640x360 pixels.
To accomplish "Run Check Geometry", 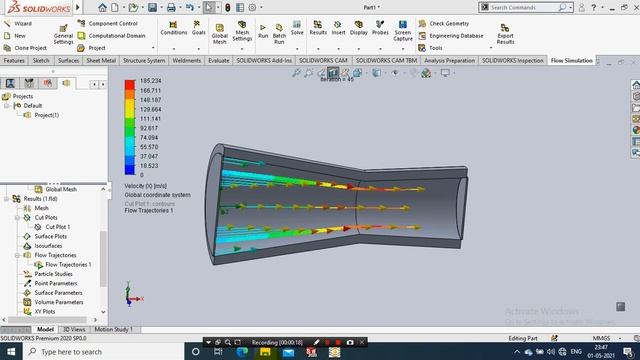I will (x=444, y=24).
